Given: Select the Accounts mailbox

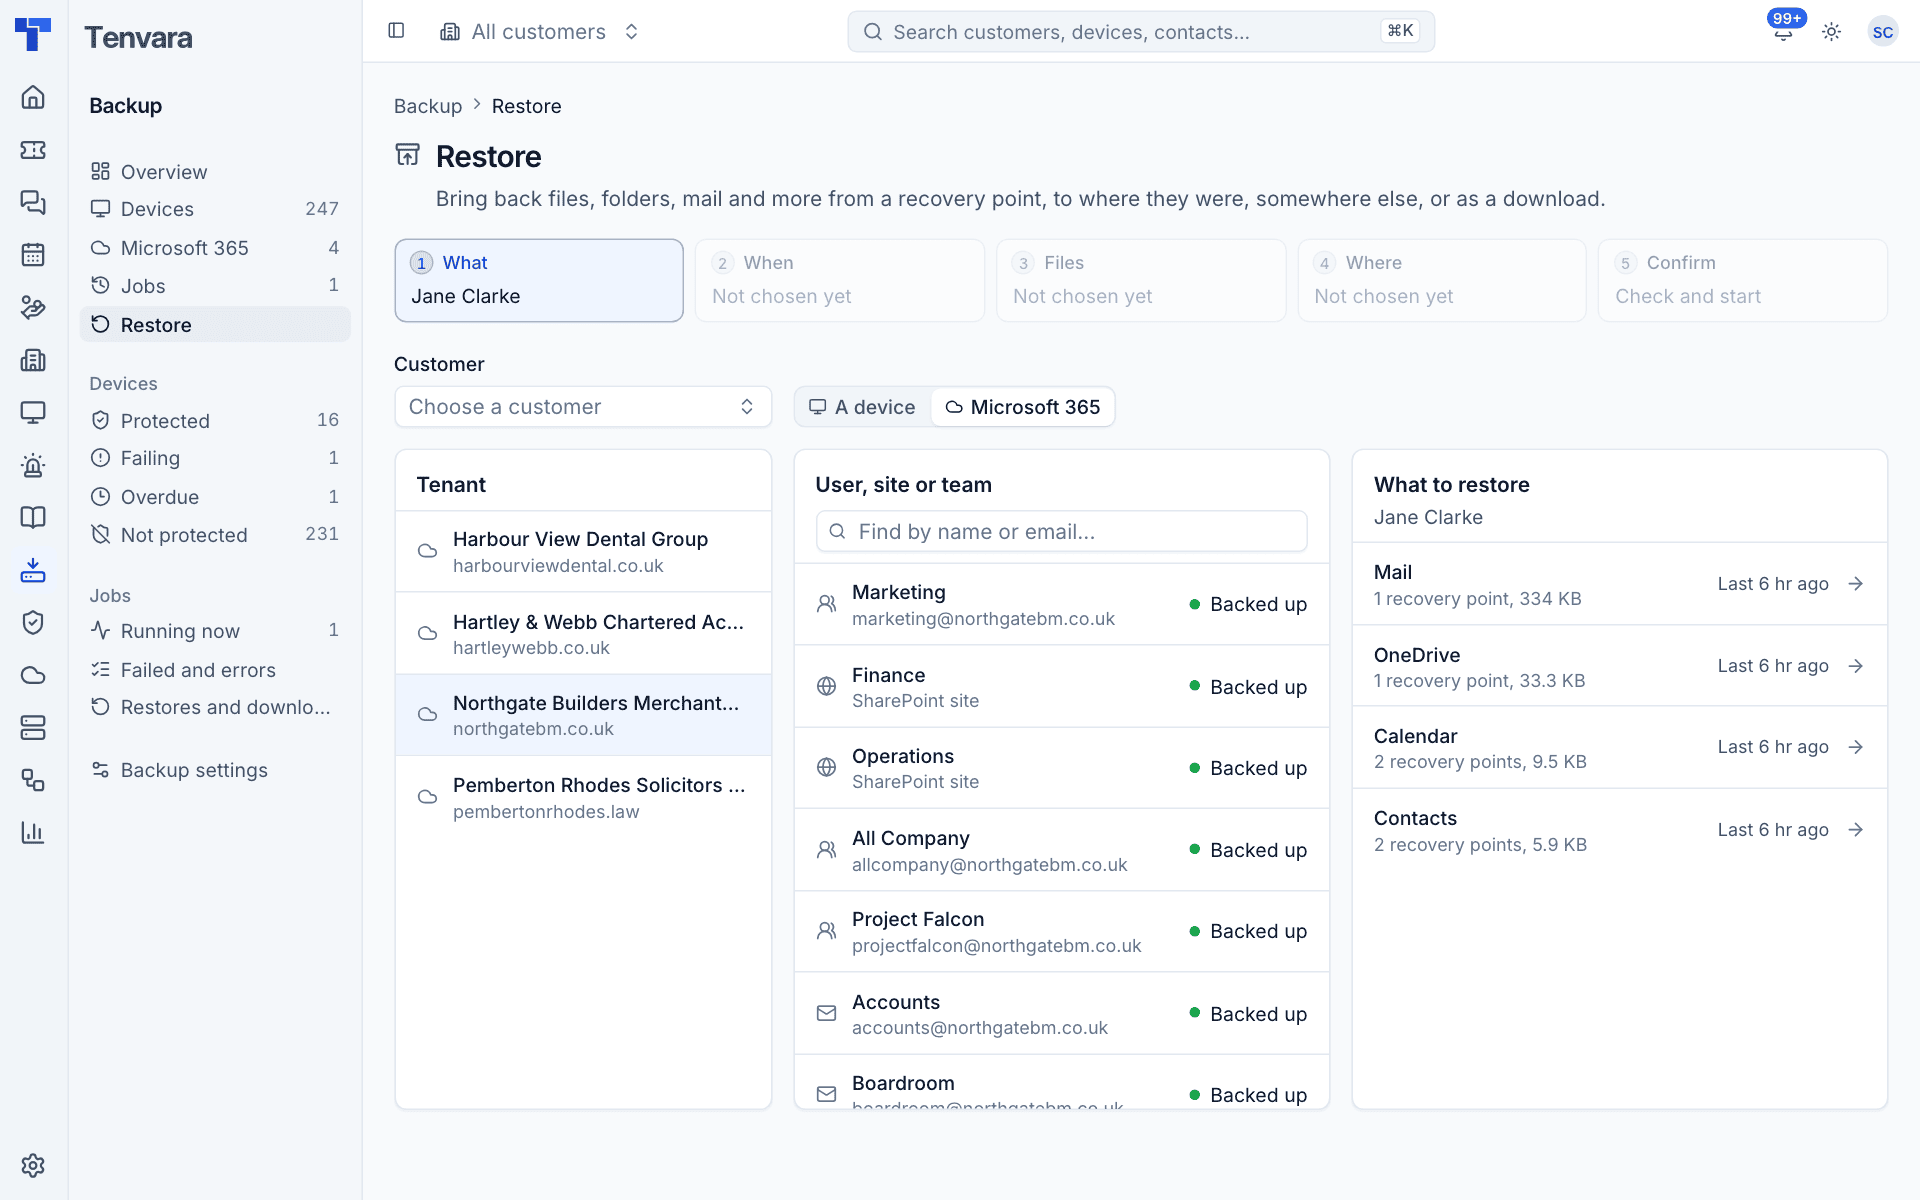Looking at the screenshot, I should coord(1061,1014).
